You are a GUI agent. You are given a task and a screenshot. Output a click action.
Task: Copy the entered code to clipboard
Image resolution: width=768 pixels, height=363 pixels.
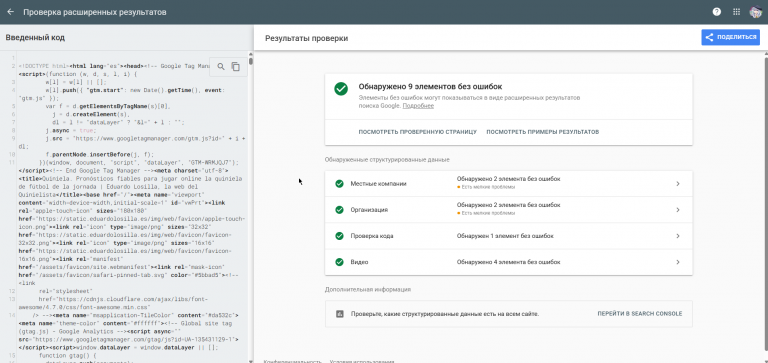coord(236,67)
